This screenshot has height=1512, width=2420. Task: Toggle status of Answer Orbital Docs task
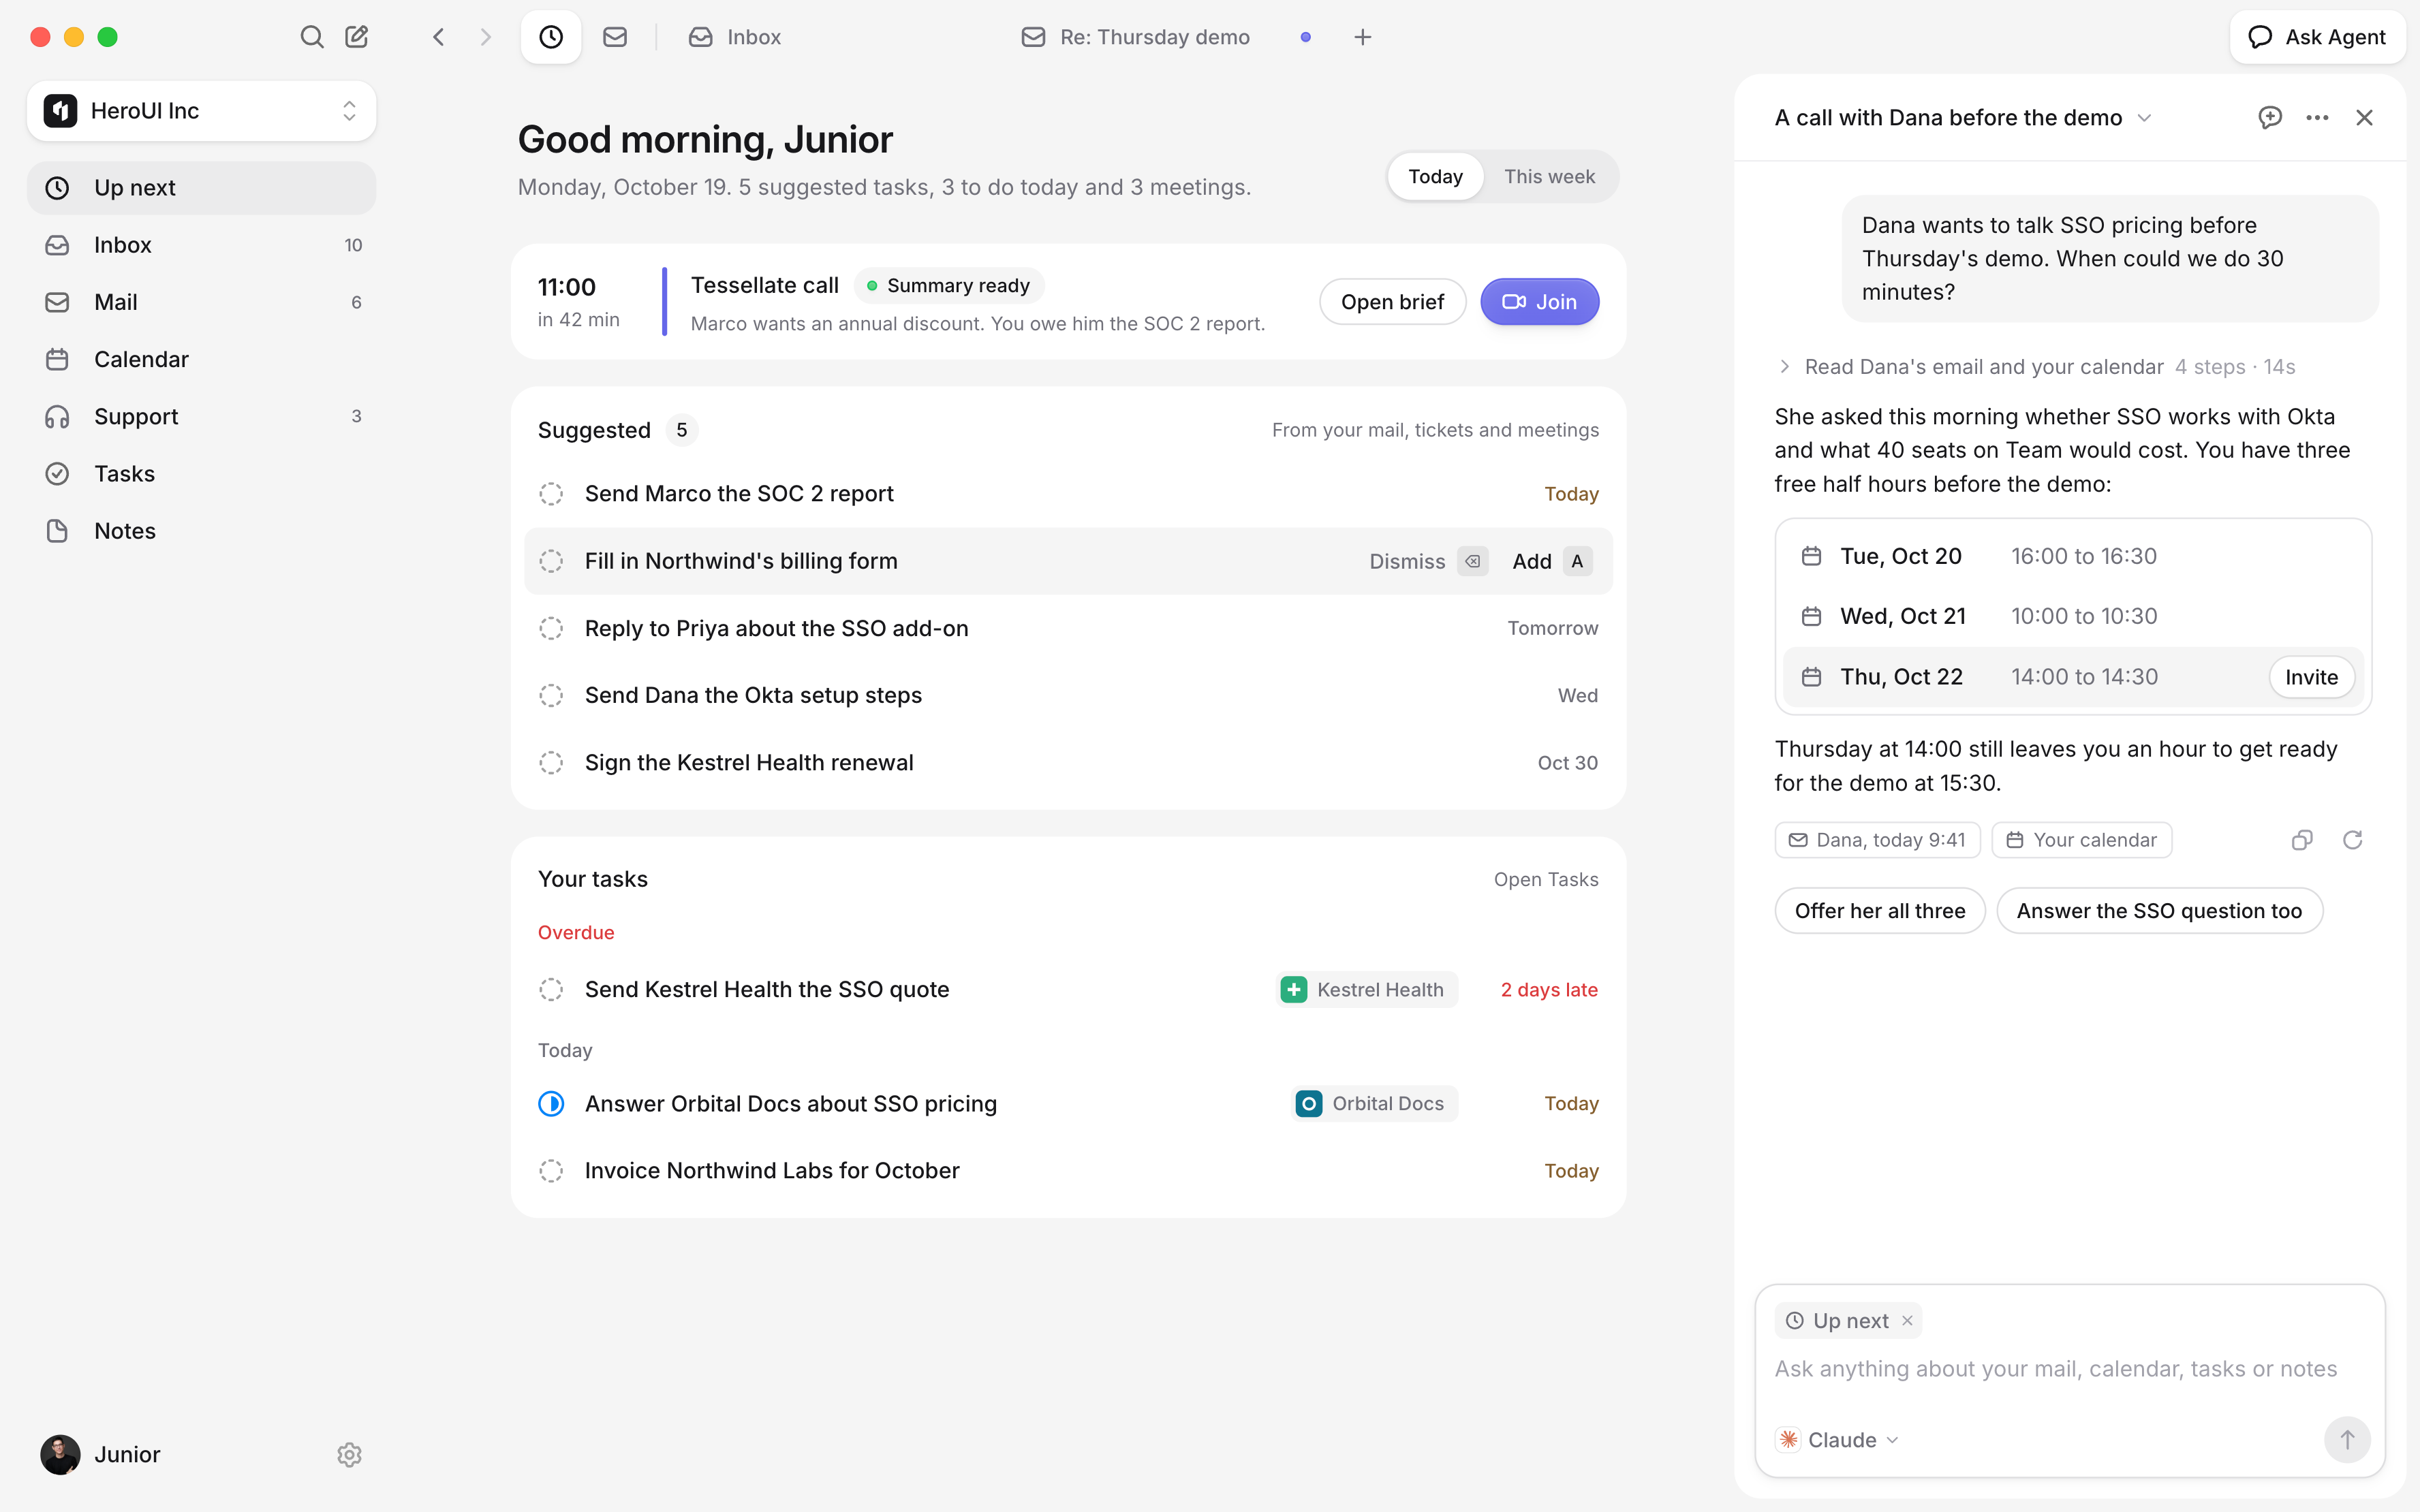click(x=551, y=1104)
